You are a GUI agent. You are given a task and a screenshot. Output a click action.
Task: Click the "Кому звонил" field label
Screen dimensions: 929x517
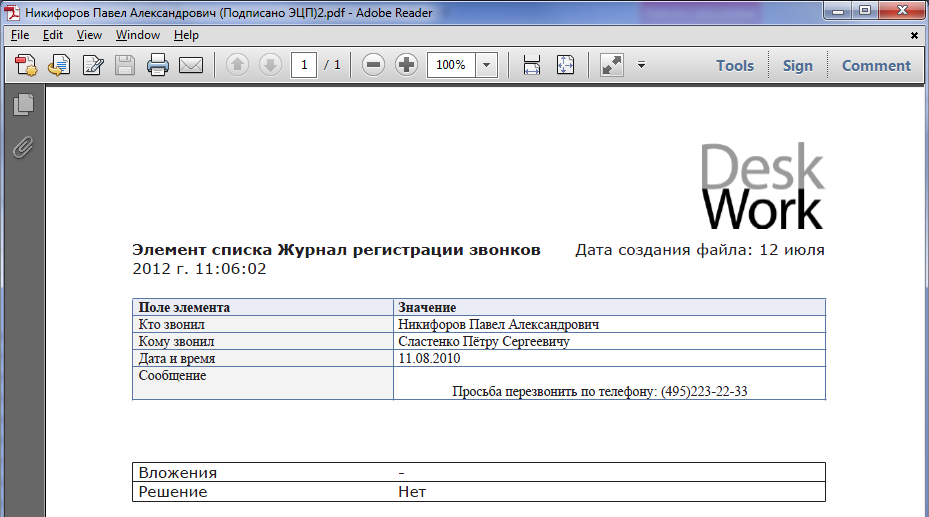[176, 342]
